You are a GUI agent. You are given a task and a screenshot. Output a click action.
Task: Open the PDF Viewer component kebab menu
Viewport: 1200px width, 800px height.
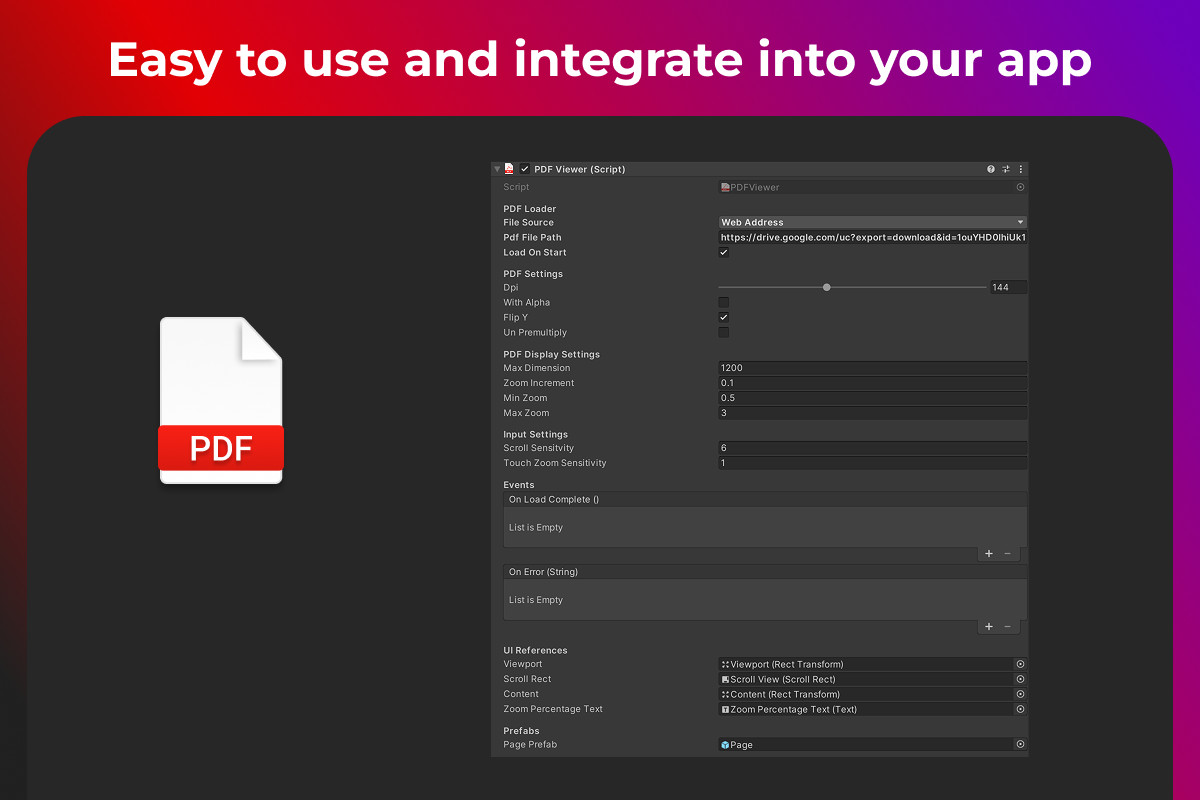click(x=1020, y=169)
